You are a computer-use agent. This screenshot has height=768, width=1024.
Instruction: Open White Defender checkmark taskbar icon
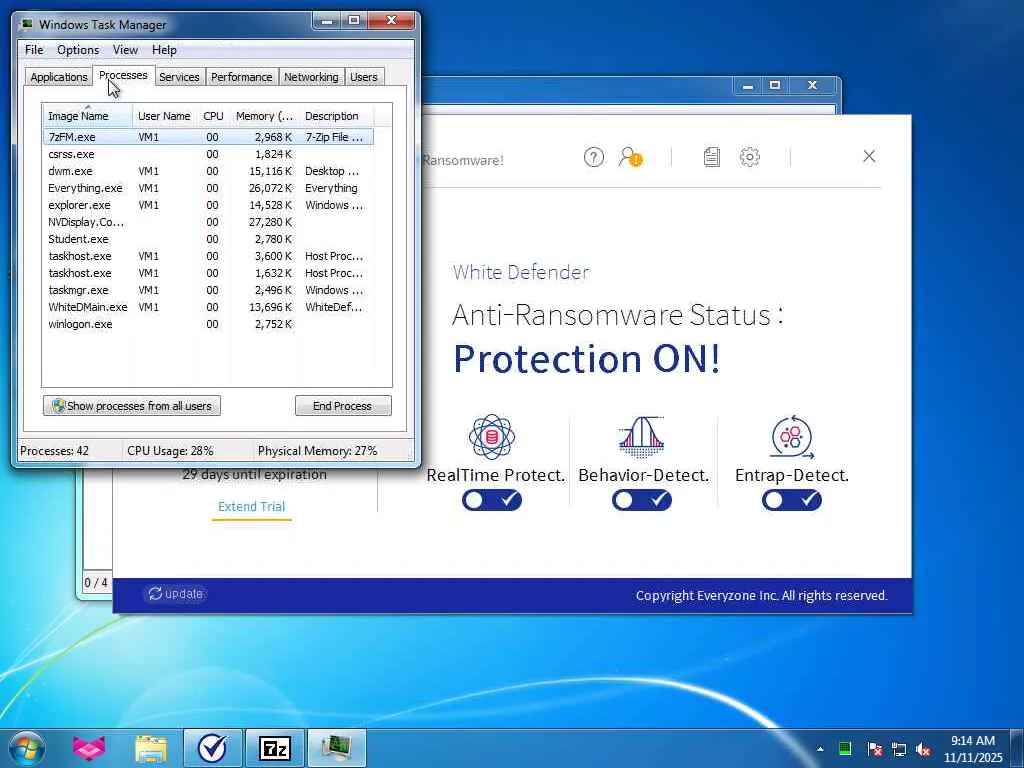pos(212,748)
